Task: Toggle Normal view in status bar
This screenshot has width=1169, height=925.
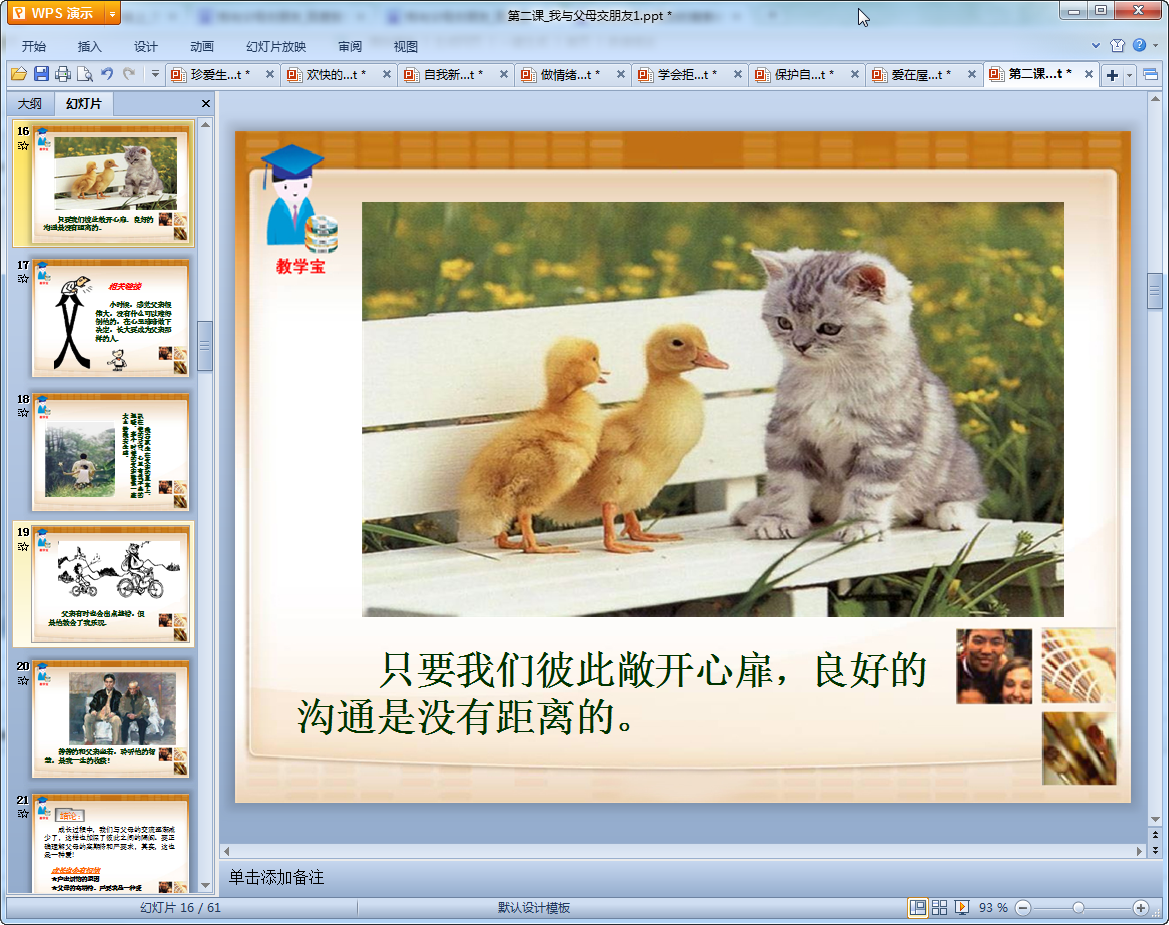Action: [x=918, y=907]
